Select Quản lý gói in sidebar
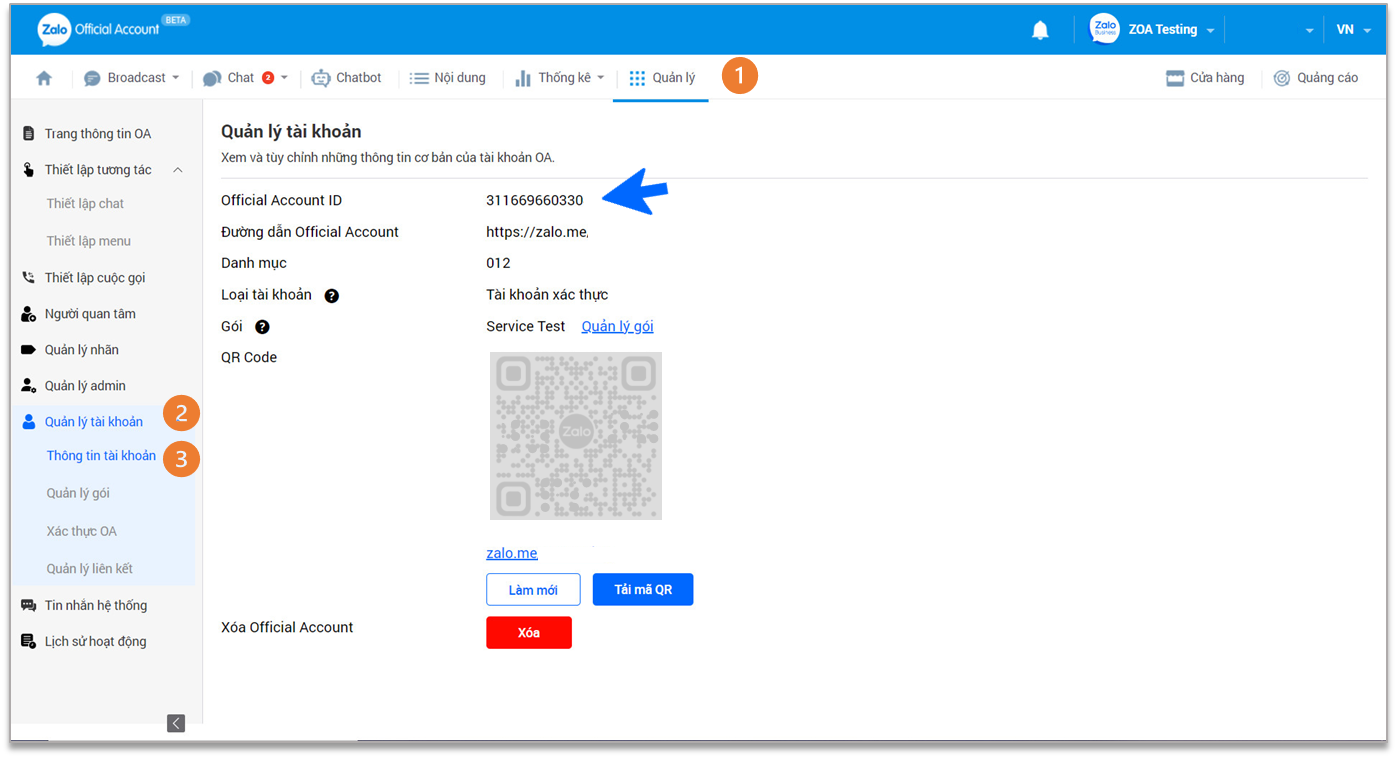1397x758 pixels. click(x=78, y=493)
